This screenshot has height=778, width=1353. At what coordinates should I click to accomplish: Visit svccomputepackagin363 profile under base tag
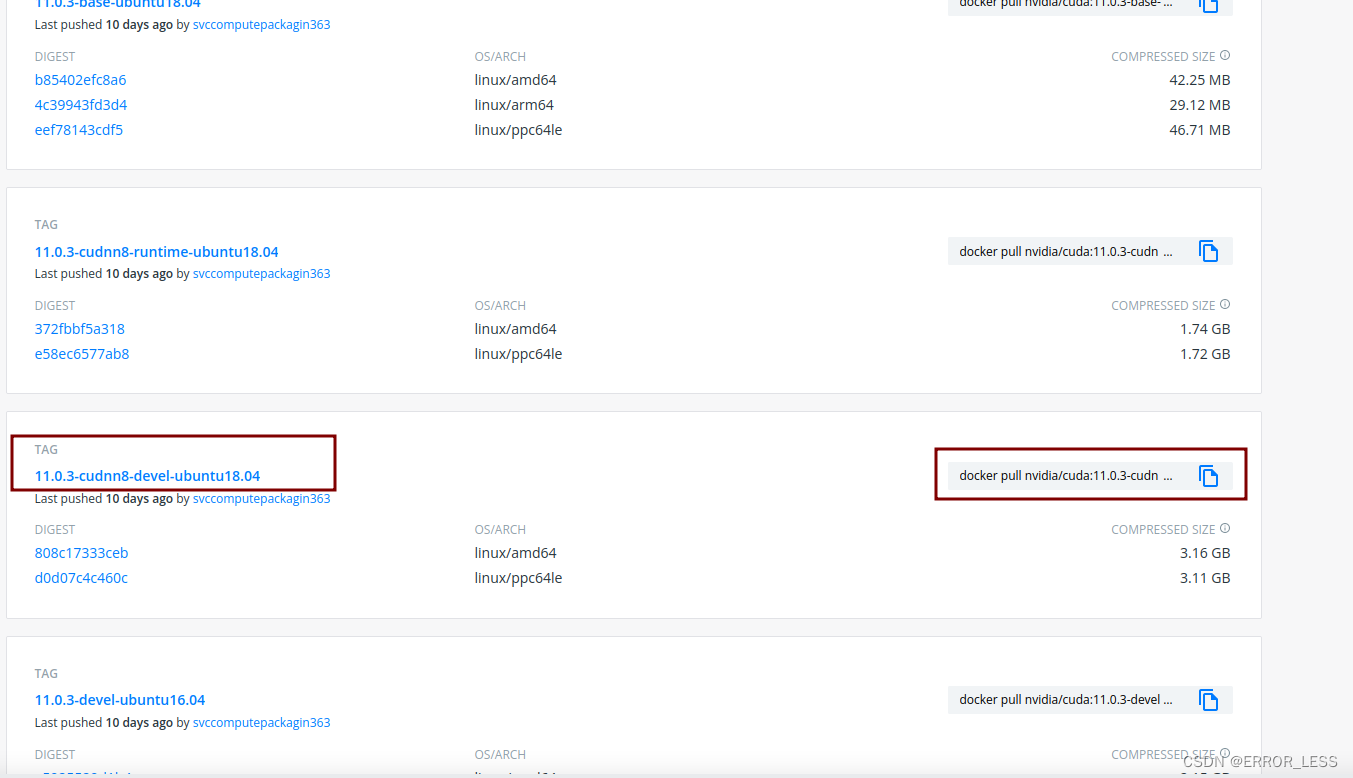(261, 24)
